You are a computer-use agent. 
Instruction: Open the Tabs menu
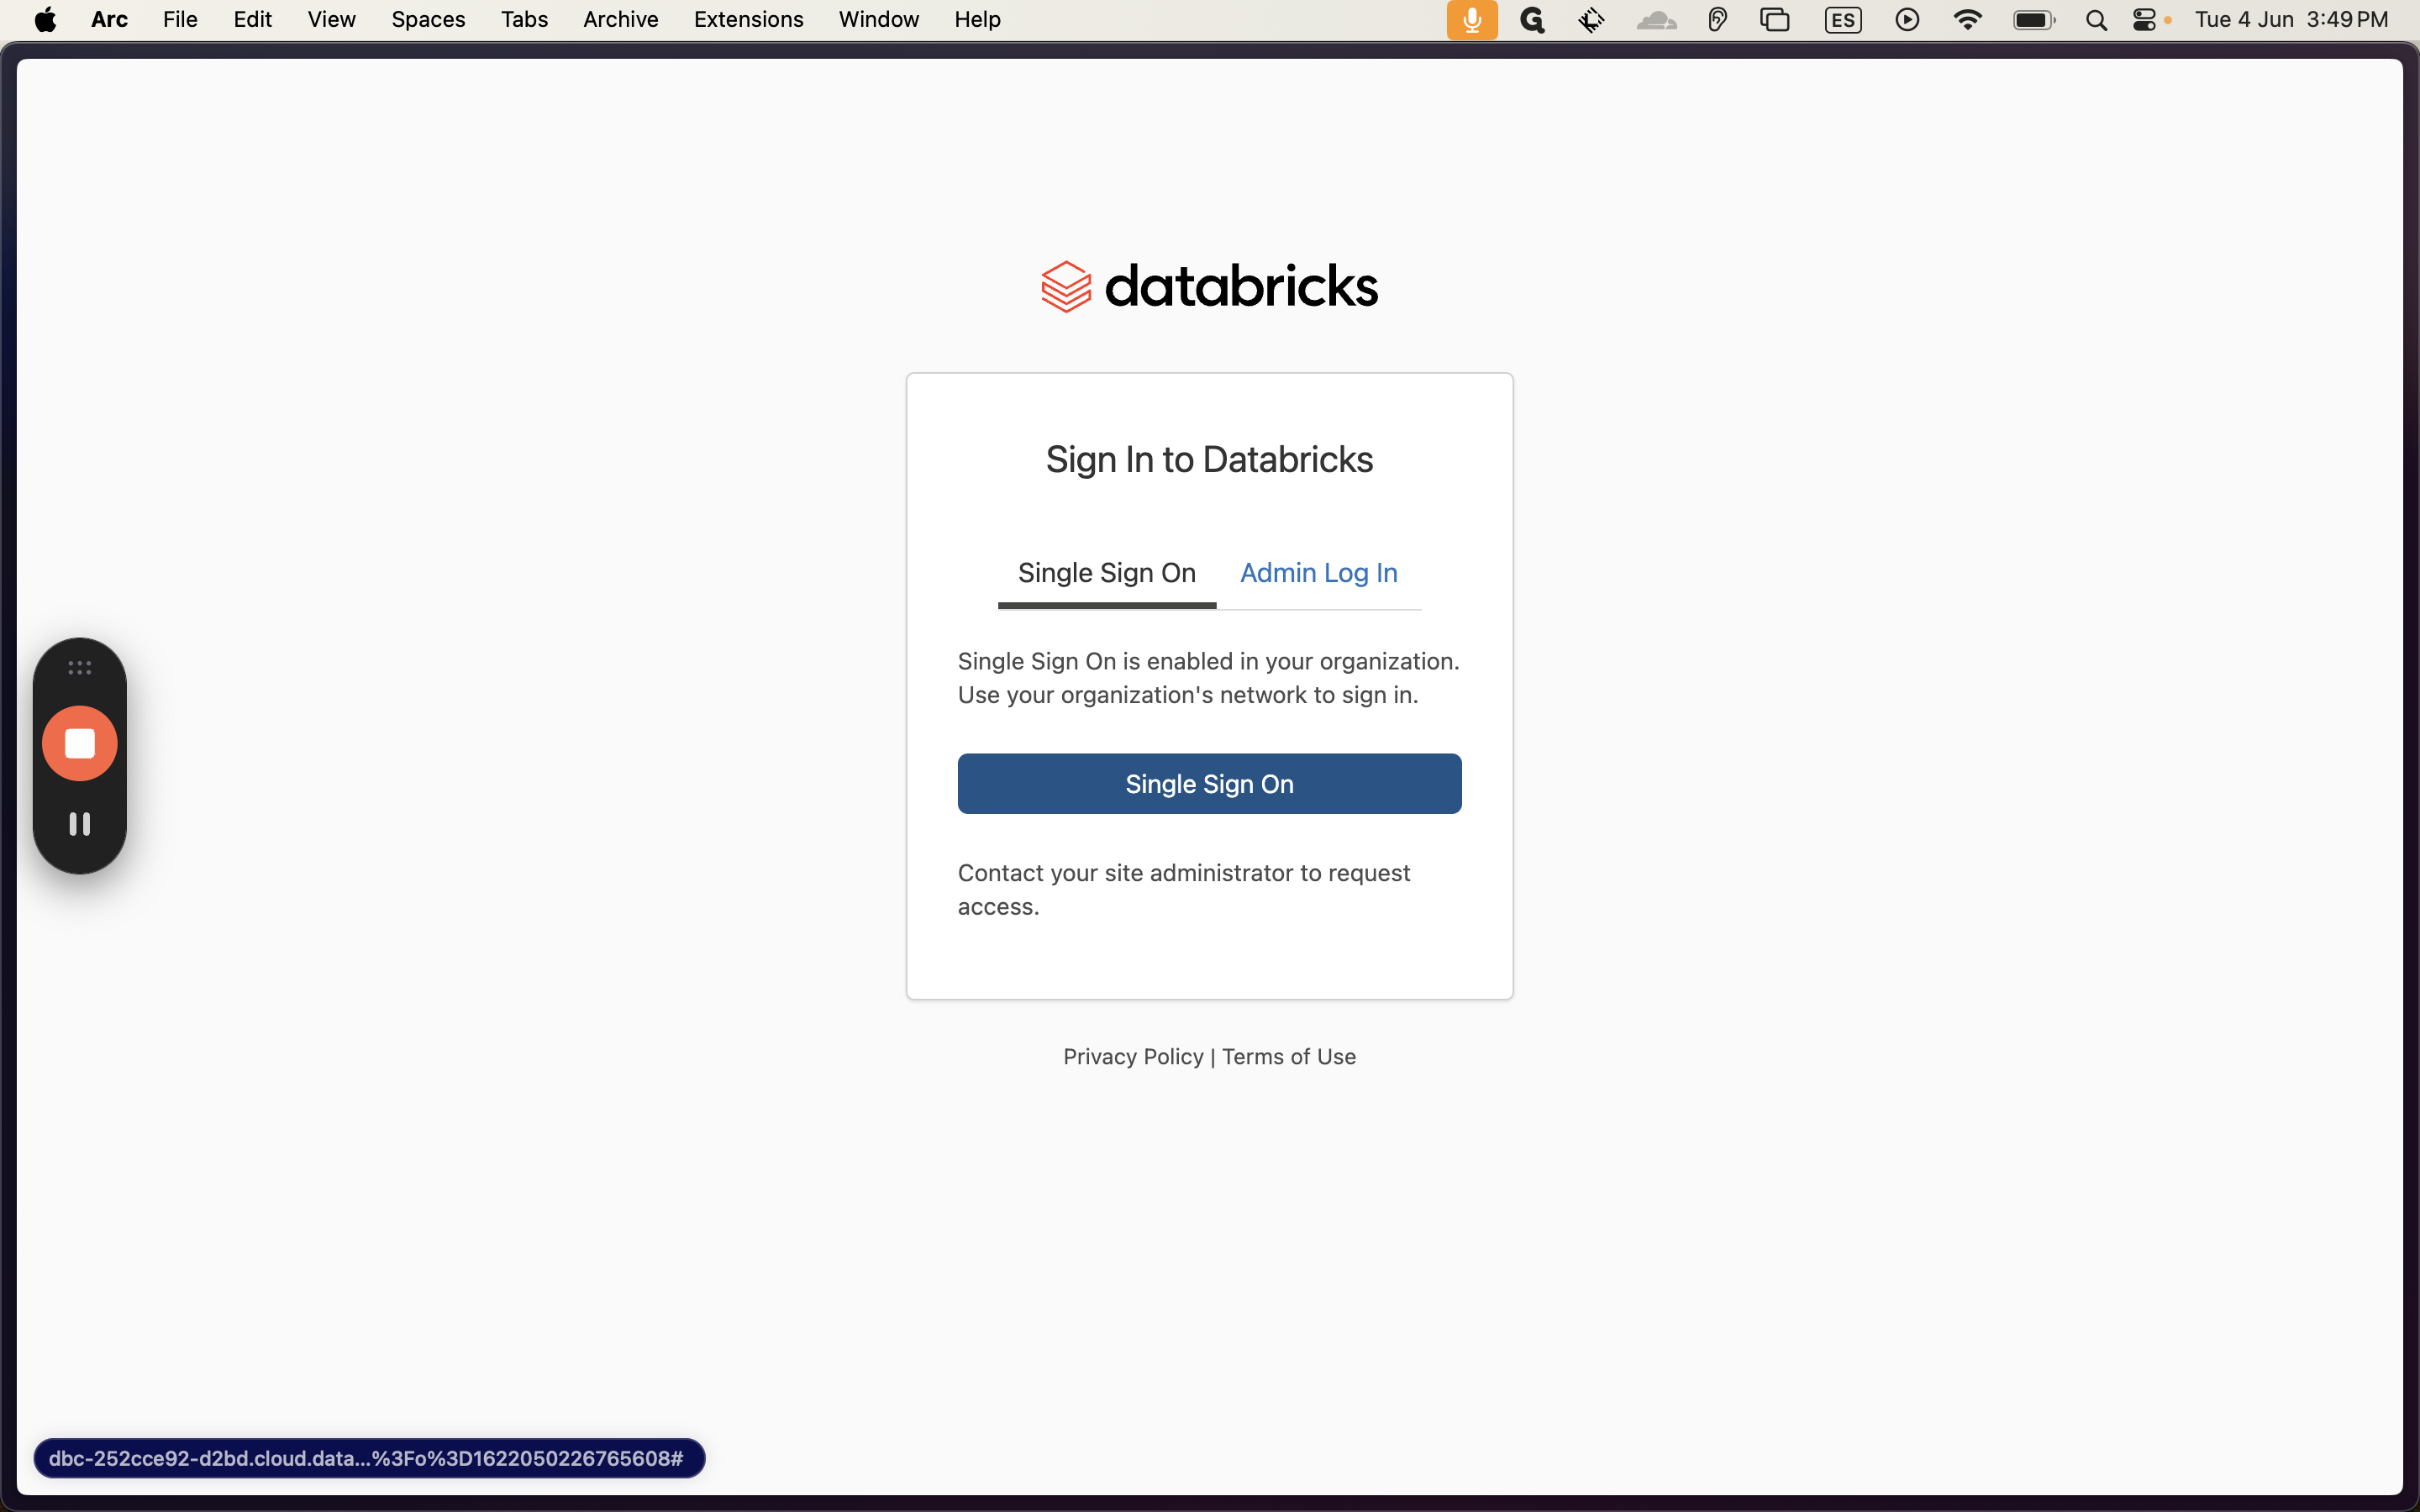[524, 19]
